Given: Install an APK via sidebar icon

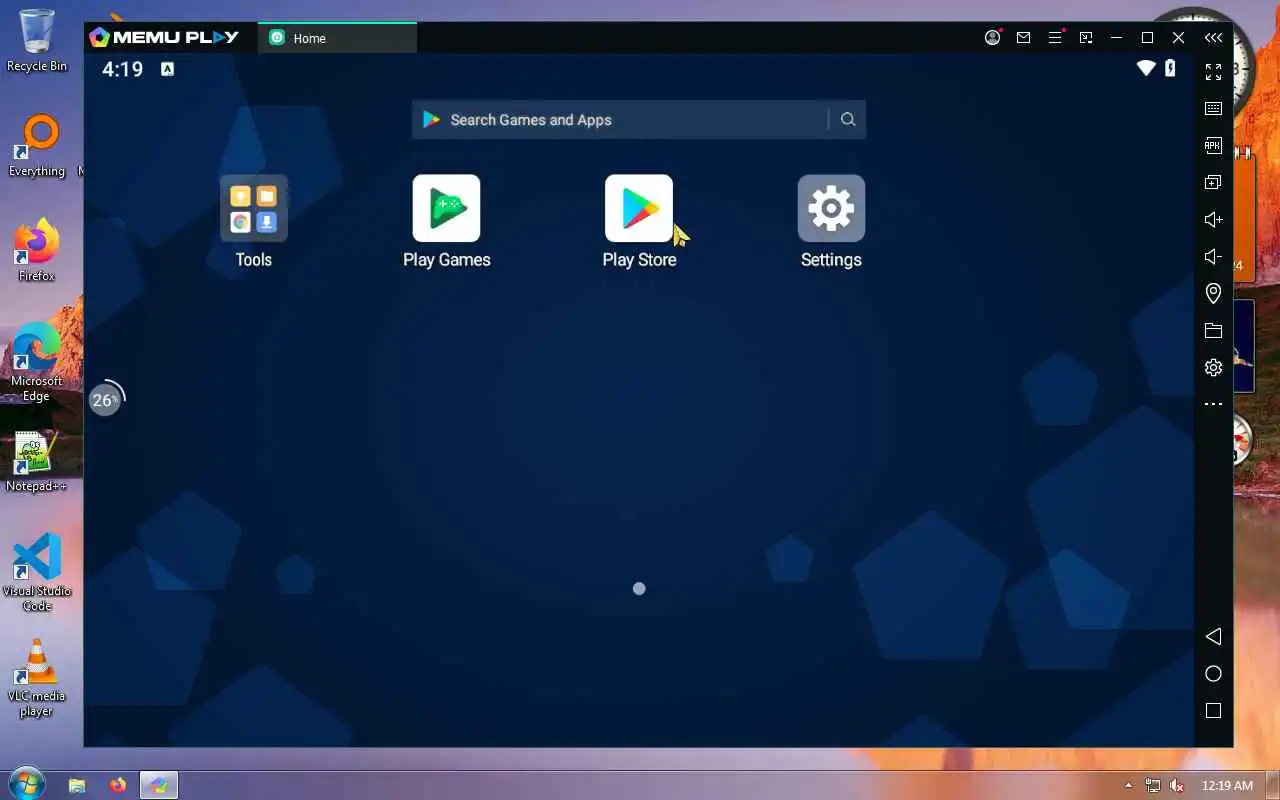Looking at the screenshot, I should point(1213,145).
